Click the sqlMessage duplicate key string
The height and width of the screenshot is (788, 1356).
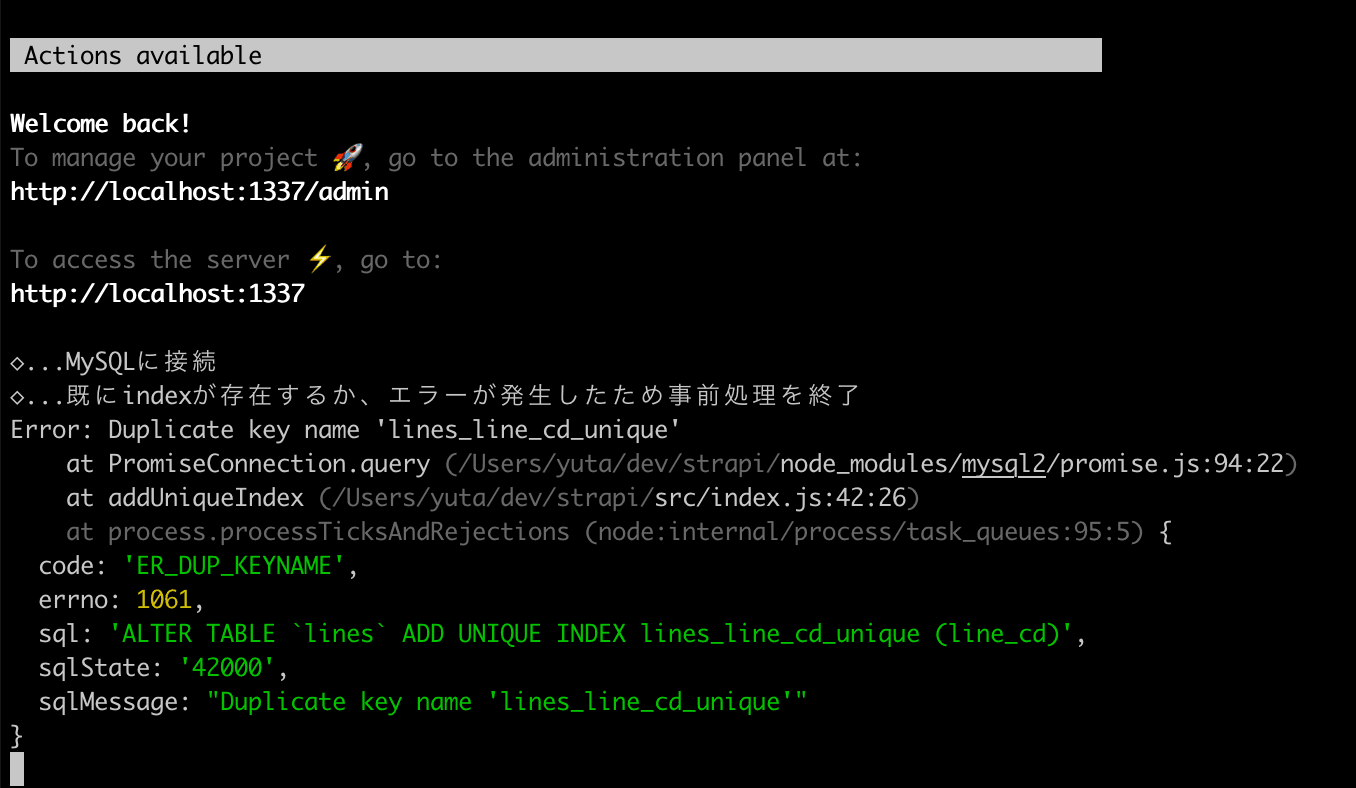pyautogui.click(x=506, y=702)
